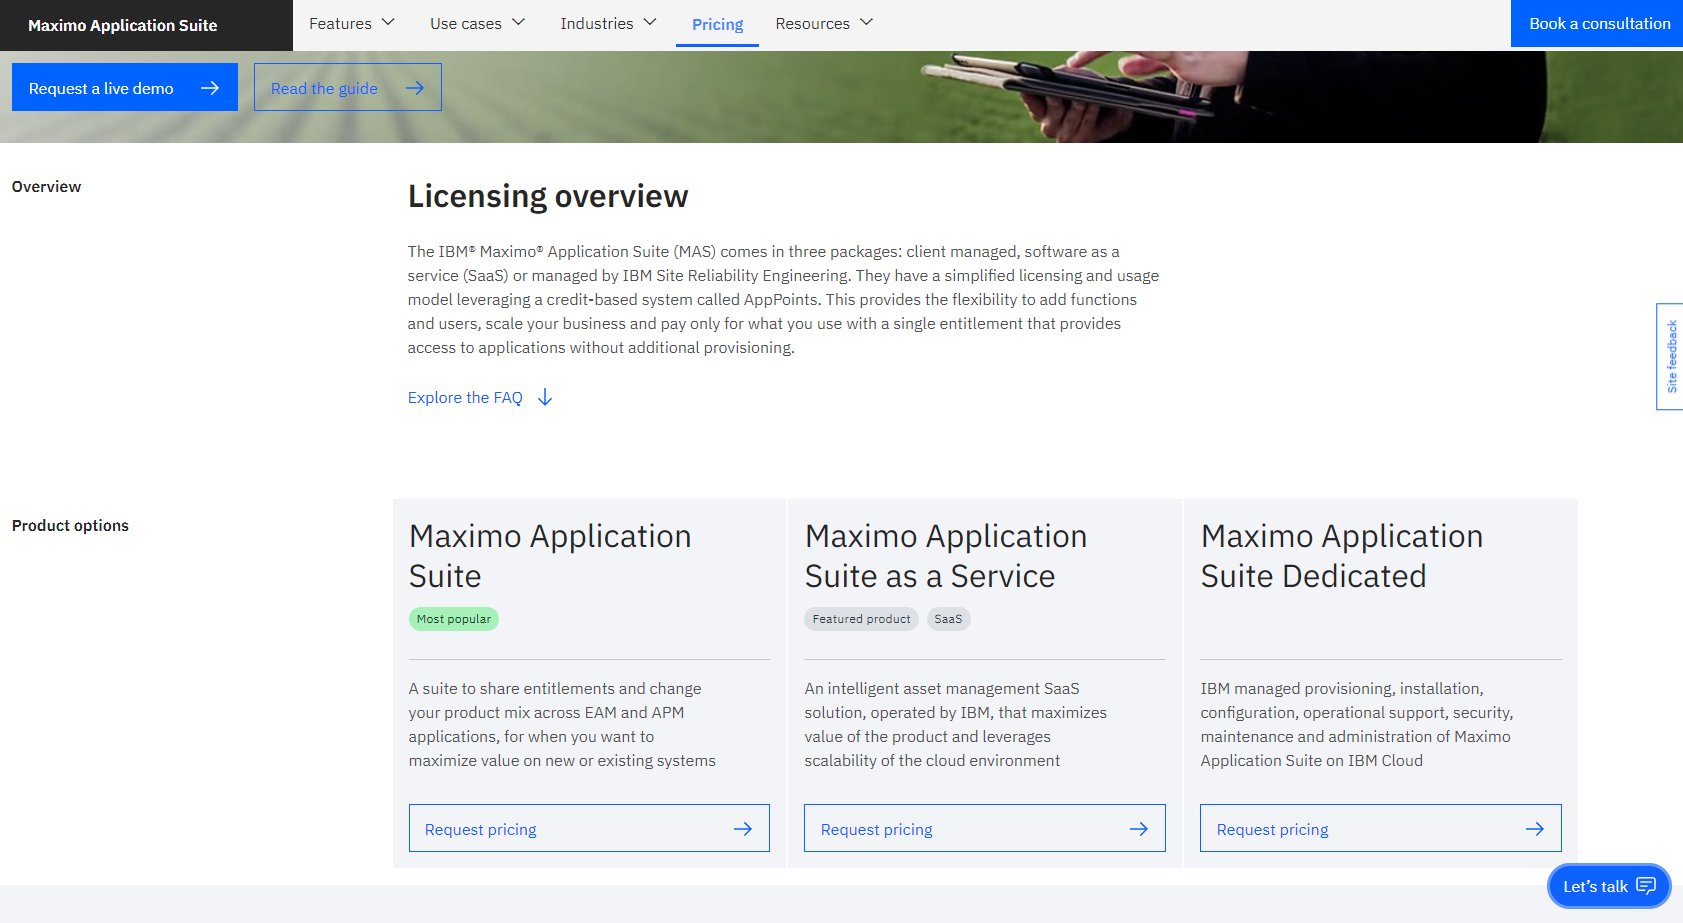Click the Maximo Application Suite Dedicated card title
The height and width of the screenshot is (923, 1683).
1341,556
